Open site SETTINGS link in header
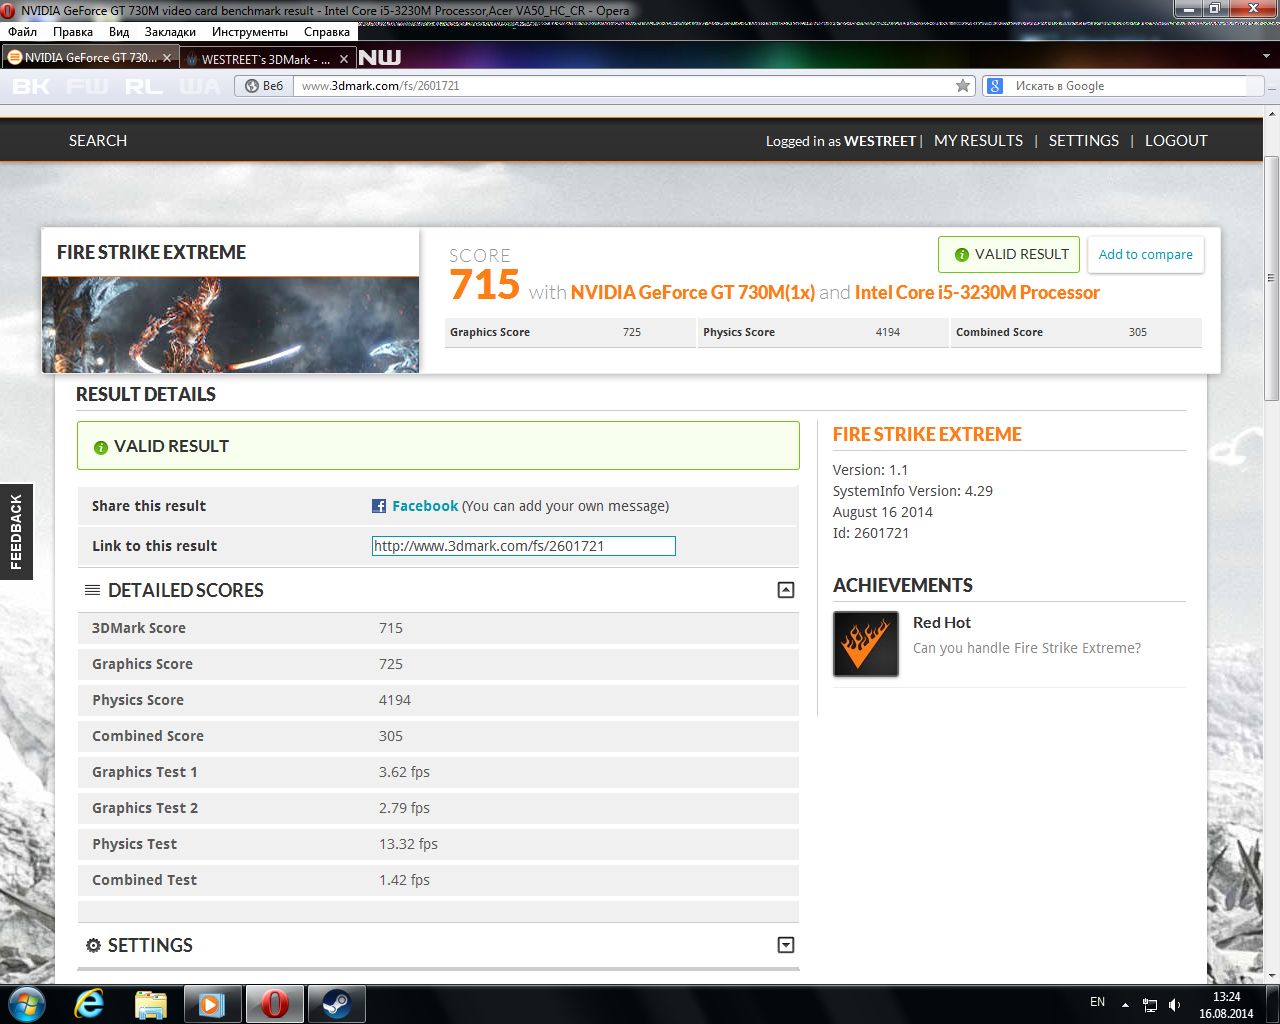 click(1084, 141)
